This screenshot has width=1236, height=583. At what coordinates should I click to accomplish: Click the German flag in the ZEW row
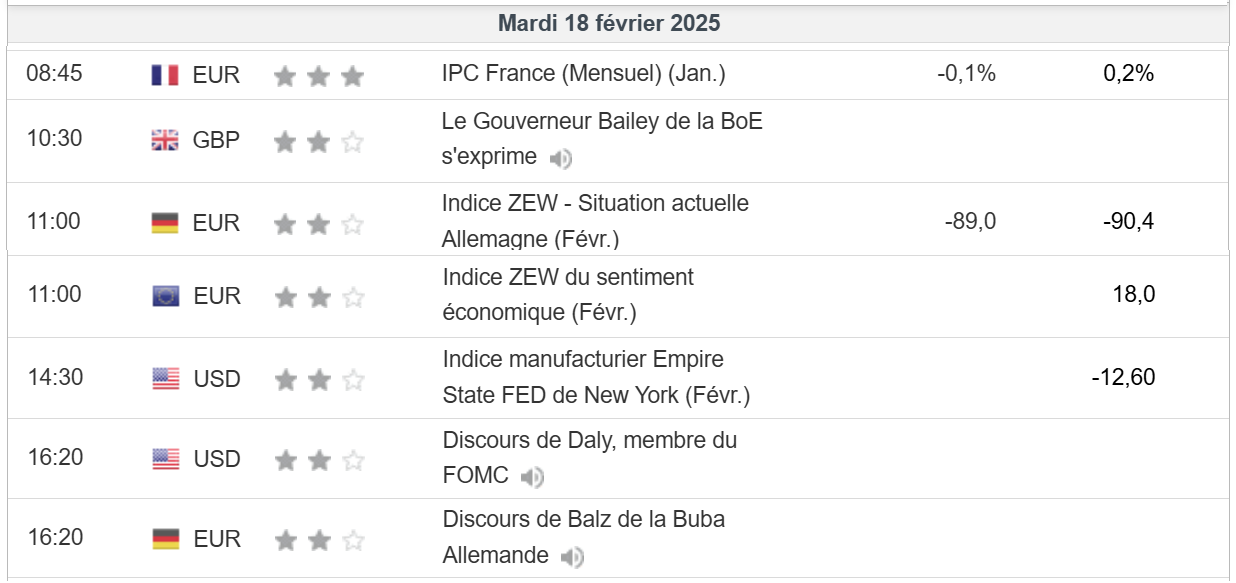coord(165,223)
